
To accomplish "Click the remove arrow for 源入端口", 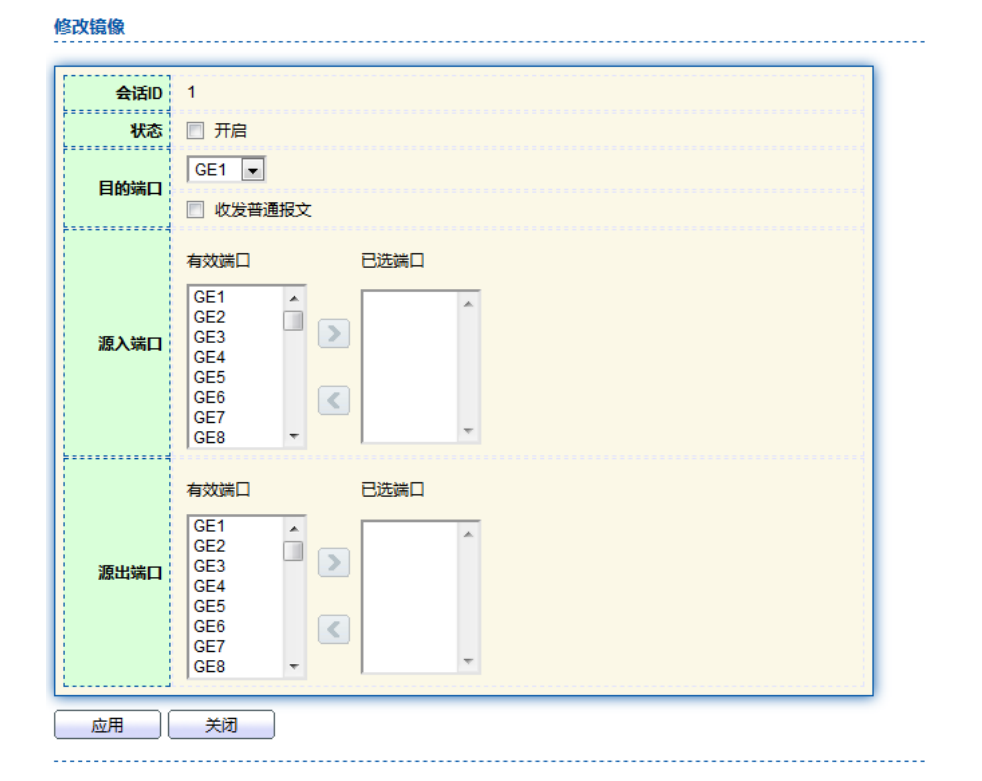I will pos(333,401).
